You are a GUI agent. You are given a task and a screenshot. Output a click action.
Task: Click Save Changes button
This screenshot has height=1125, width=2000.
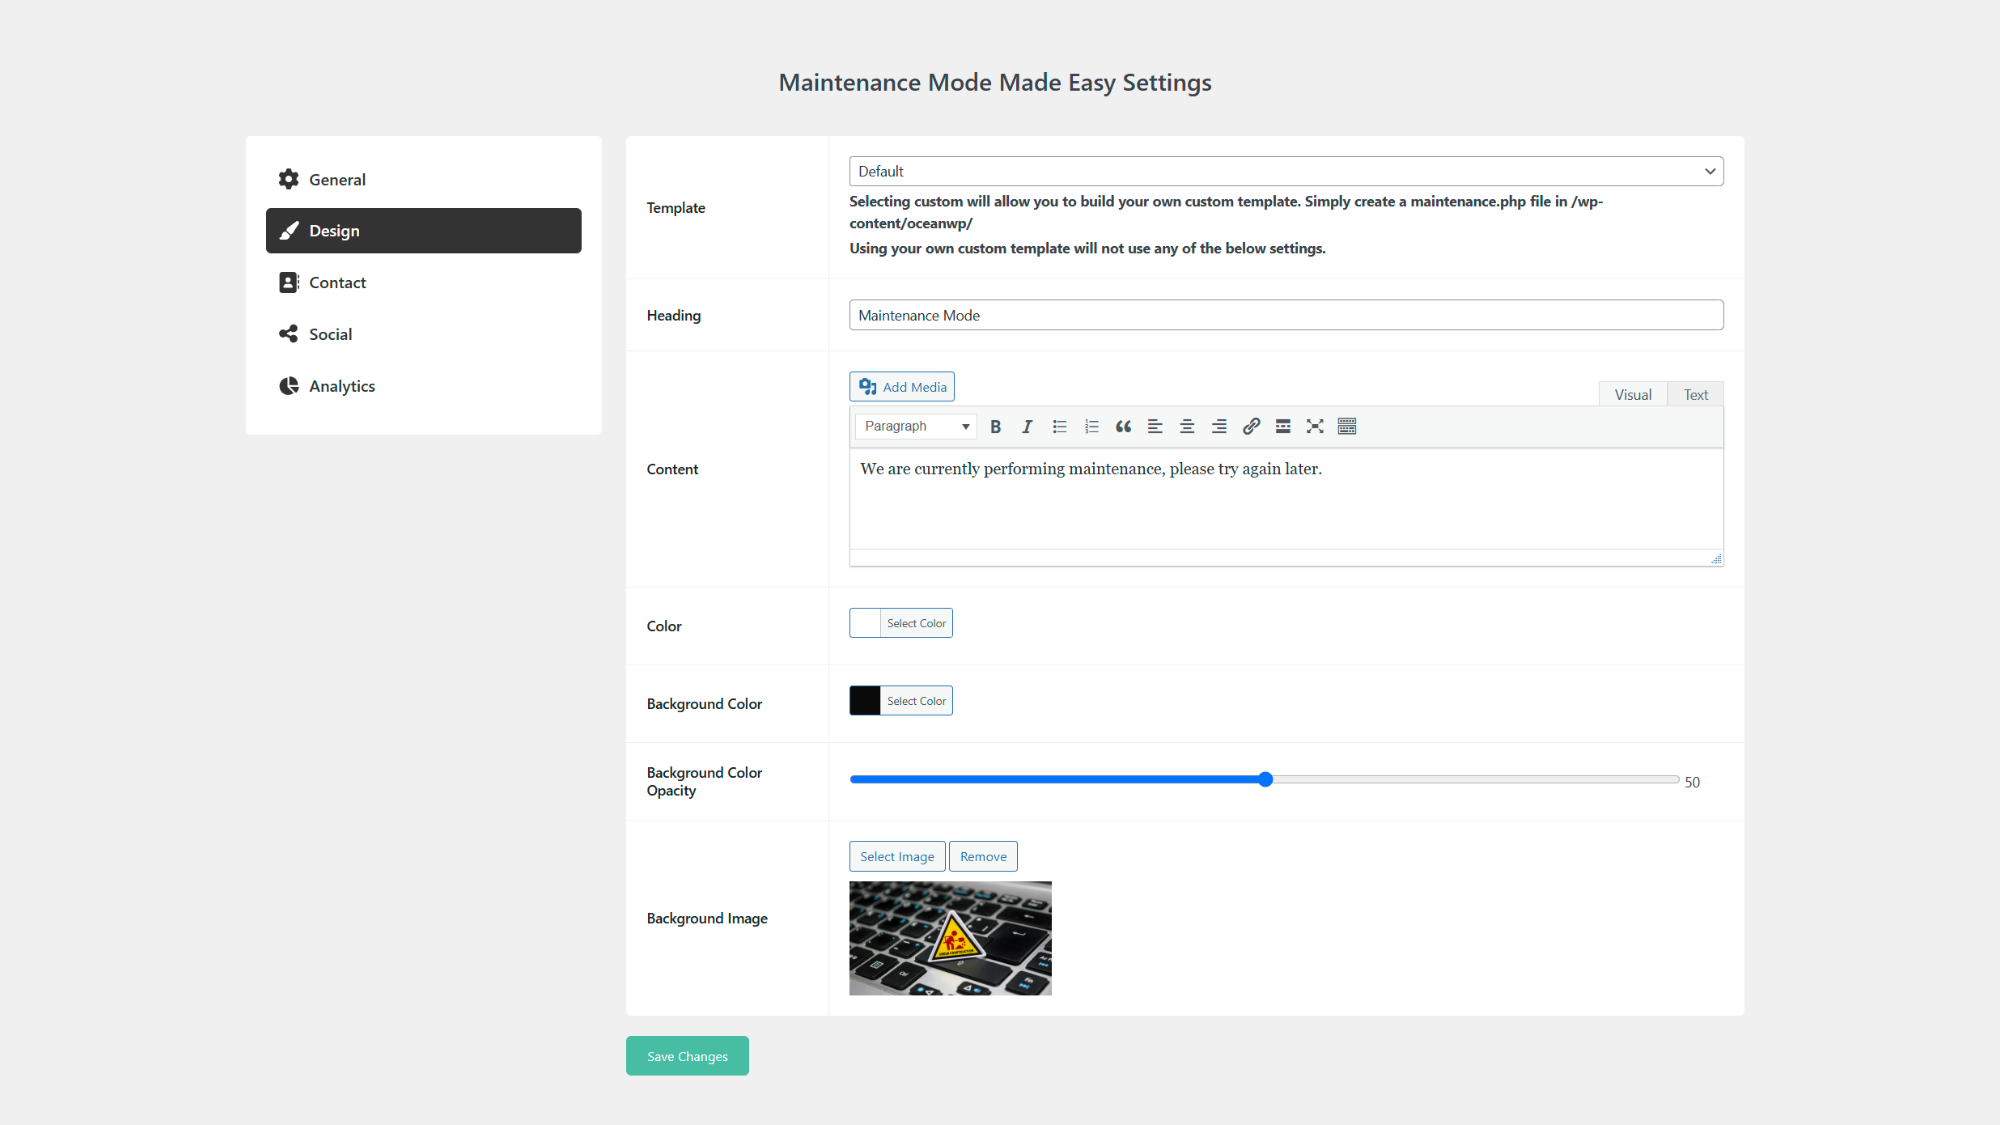click(x=687, y=1056)
